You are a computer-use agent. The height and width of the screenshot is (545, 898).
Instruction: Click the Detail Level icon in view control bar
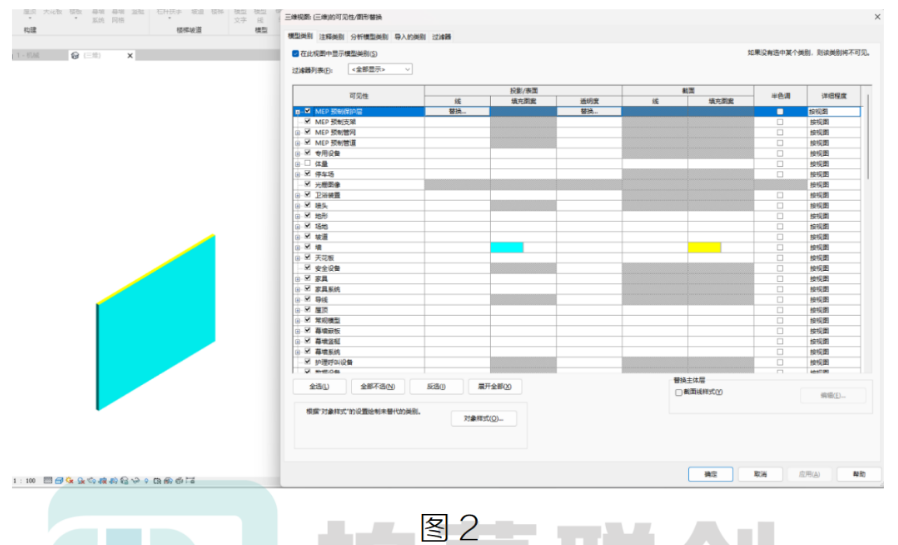48,480
